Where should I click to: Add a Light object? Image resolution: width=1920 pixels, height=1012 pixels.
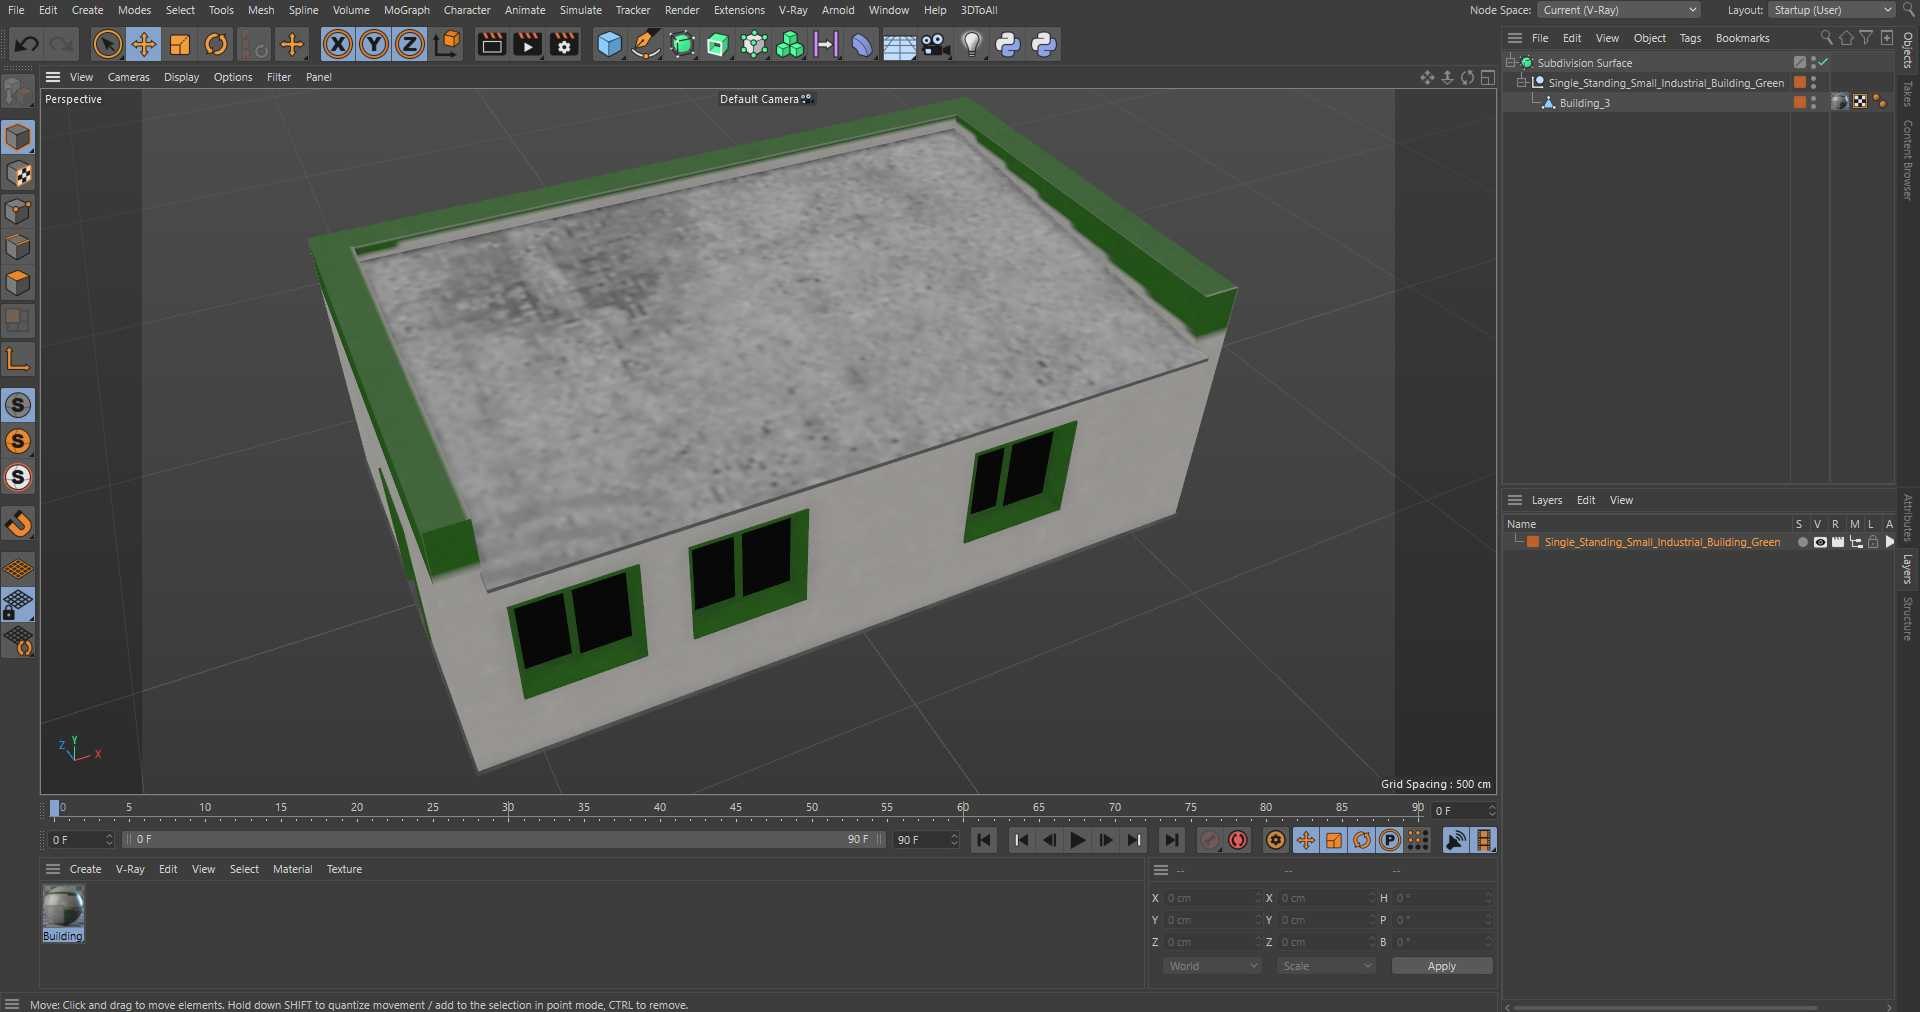971,44
